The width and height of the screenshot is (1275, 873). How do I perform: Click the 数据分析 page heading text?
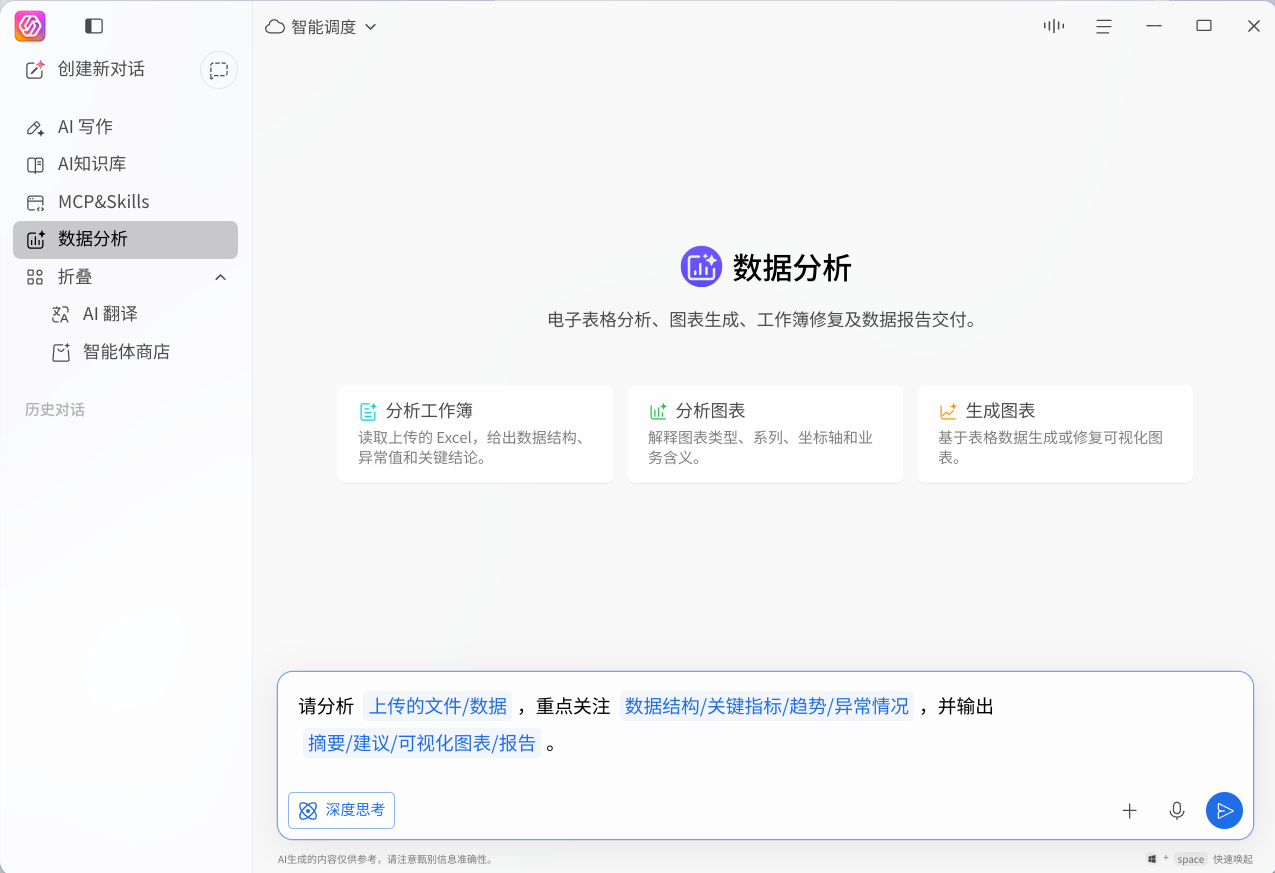point(792,267)
